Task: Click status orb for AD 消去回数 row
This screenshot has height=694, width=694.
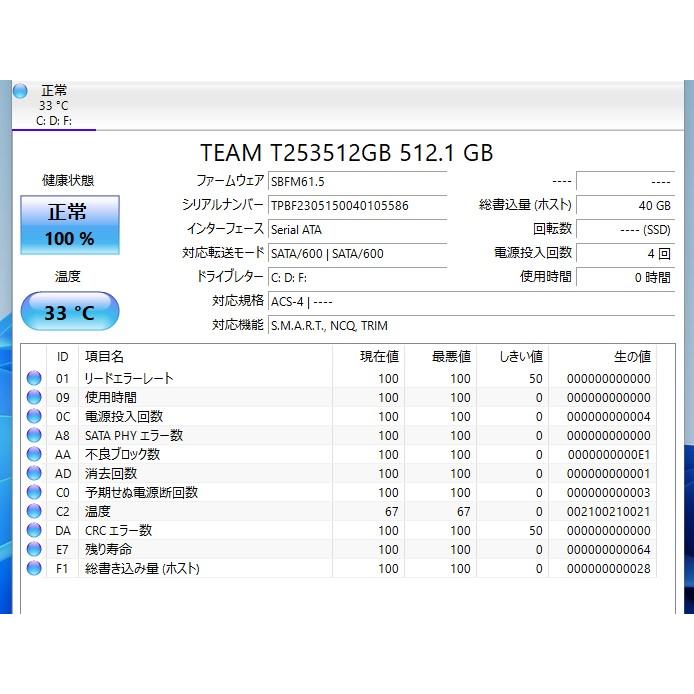Action: (34, 474)
